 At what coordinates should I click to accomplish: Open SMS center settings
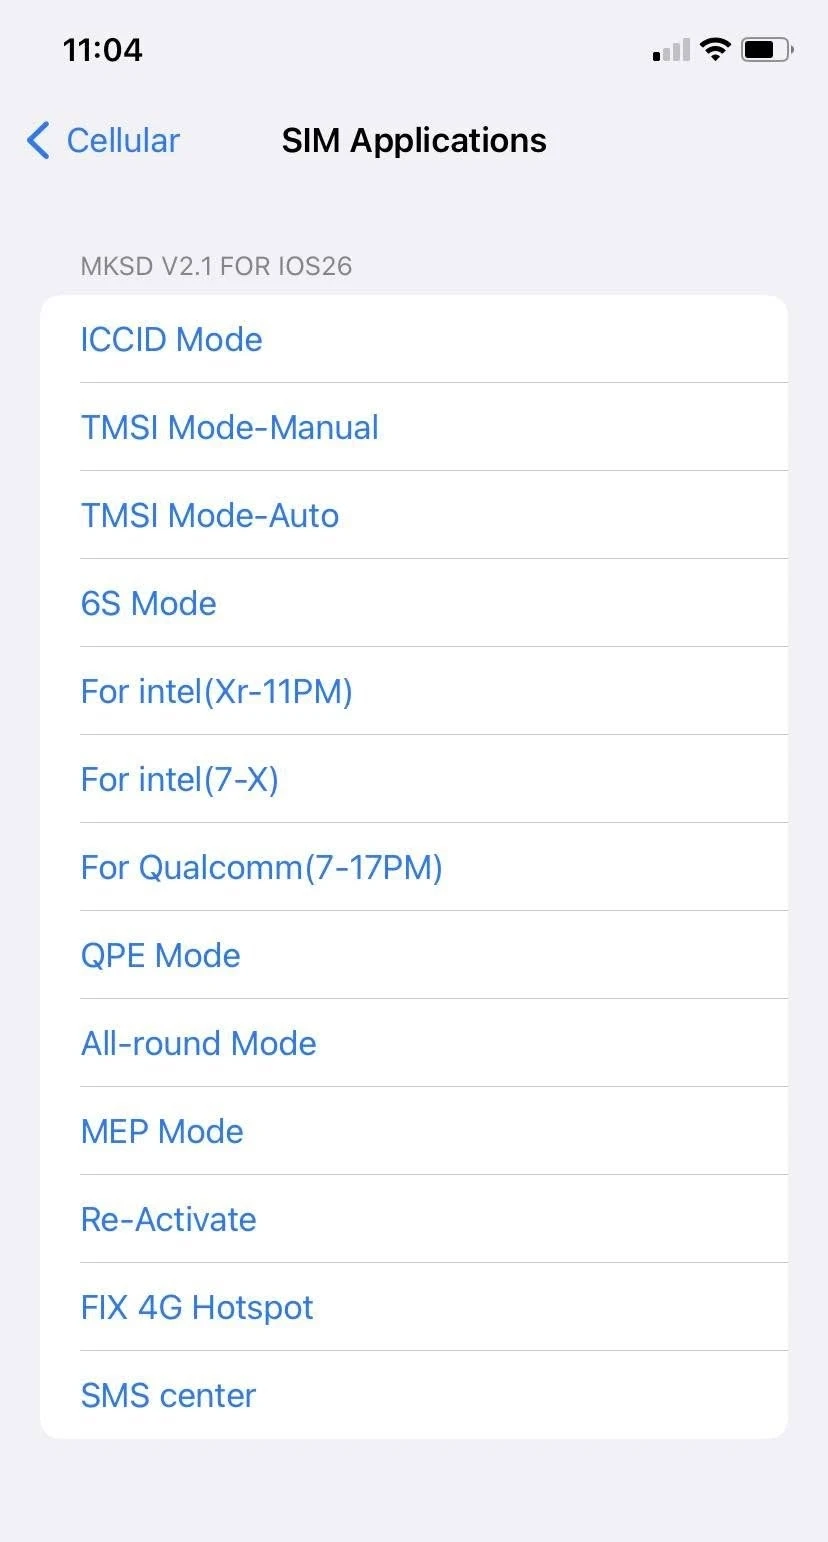(168, 1395)
